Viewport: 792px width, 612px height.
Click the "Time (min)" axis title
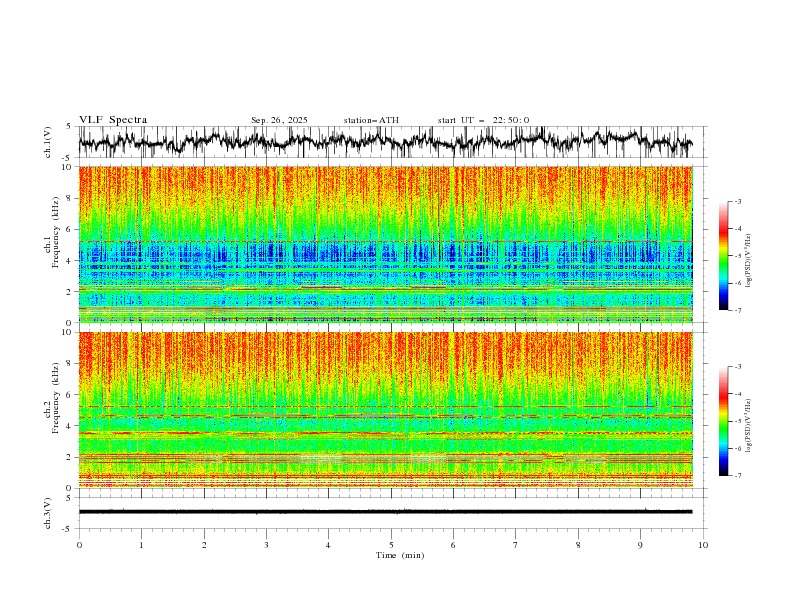point(400,555)
